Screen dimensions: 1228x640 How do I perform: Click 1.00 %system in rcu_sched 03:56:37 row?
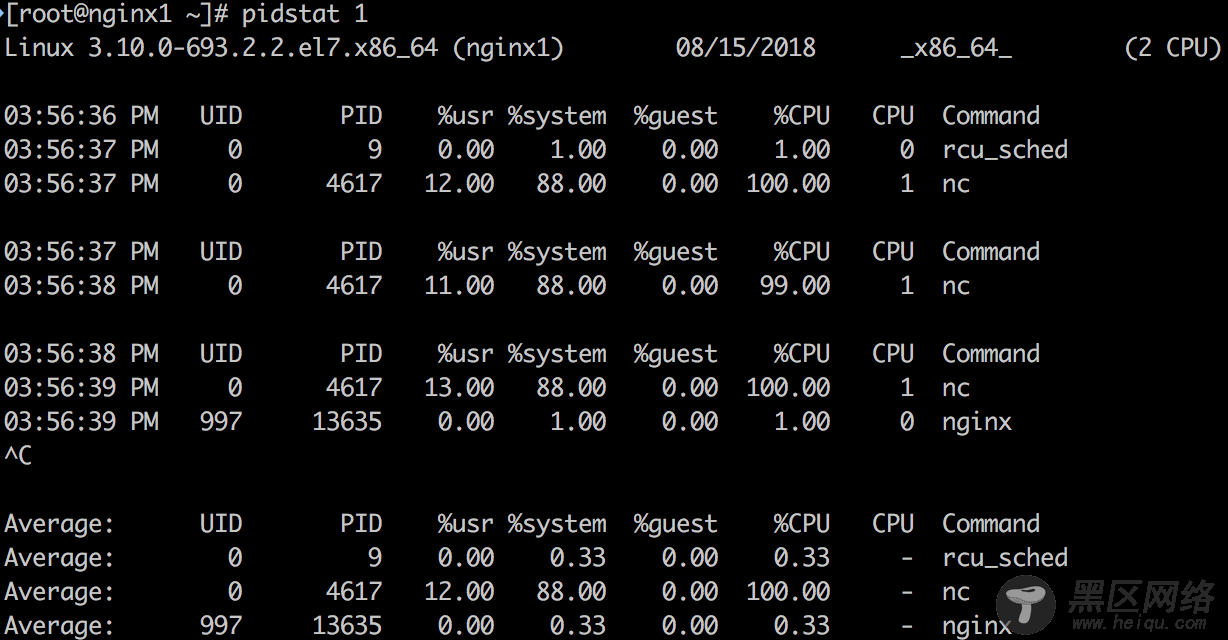[578, 150]
